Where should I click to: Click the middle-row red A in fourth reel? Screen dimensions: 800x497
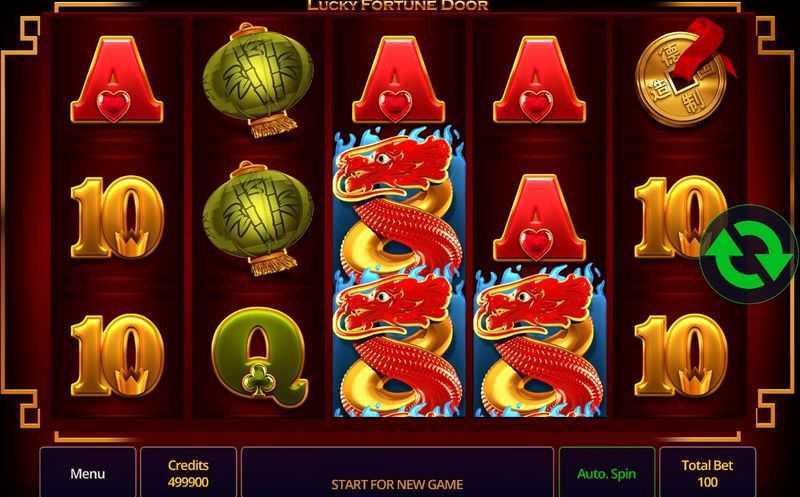point(539,218)
